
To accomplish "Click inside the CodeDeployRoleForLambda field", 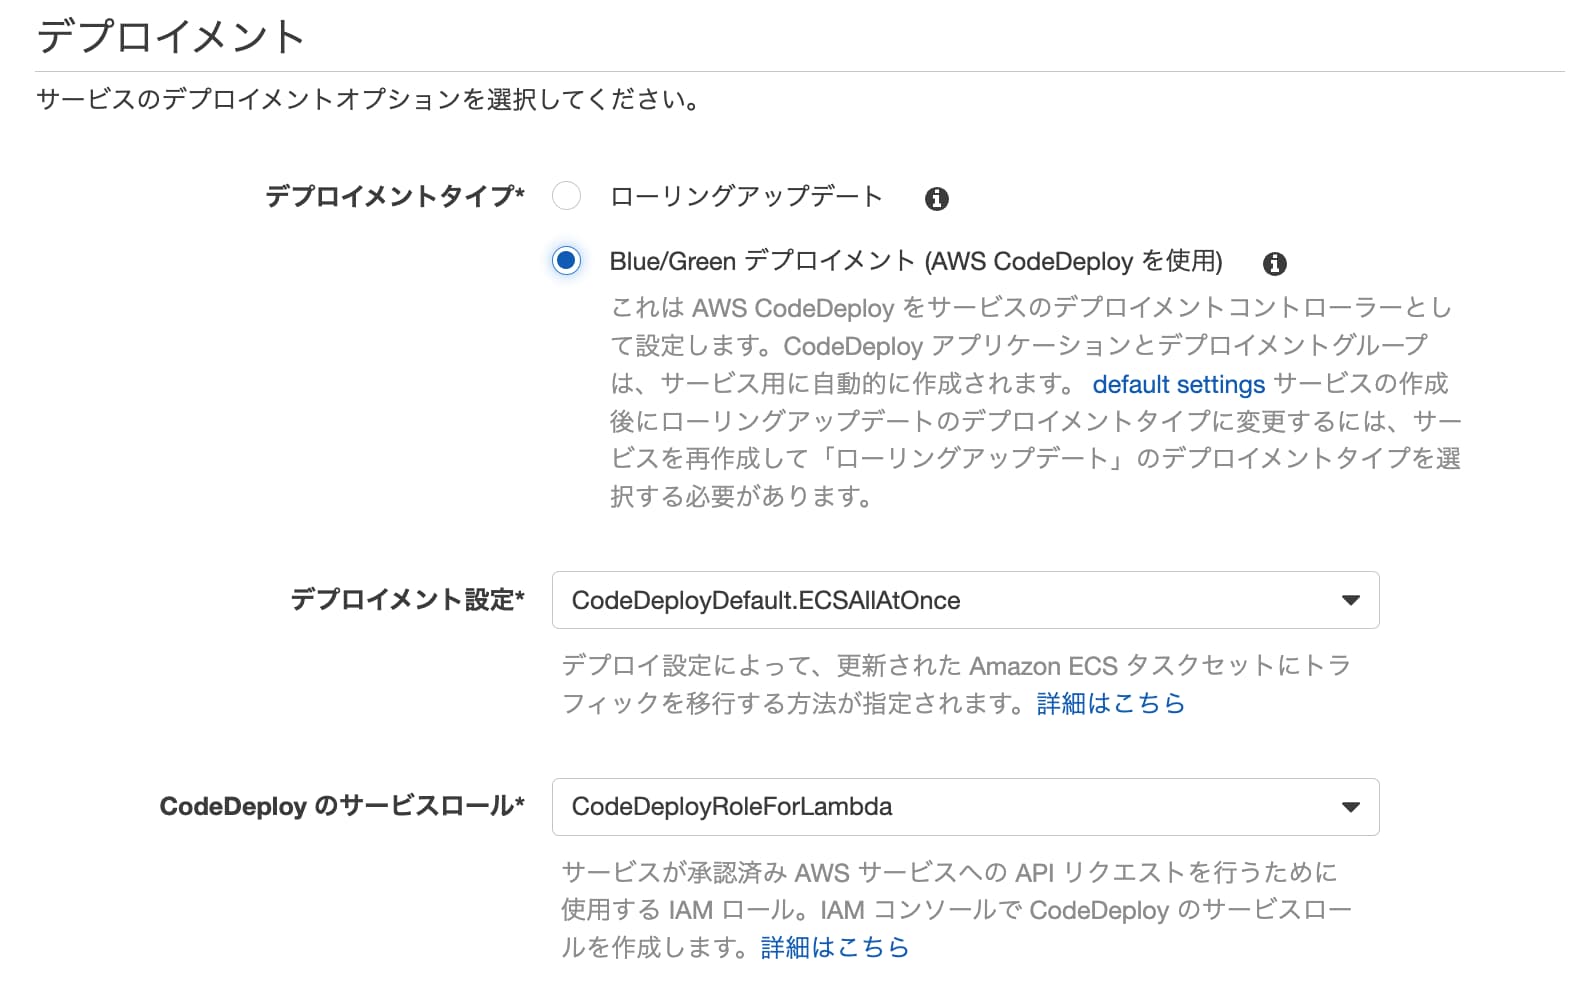I will (900, 807).
